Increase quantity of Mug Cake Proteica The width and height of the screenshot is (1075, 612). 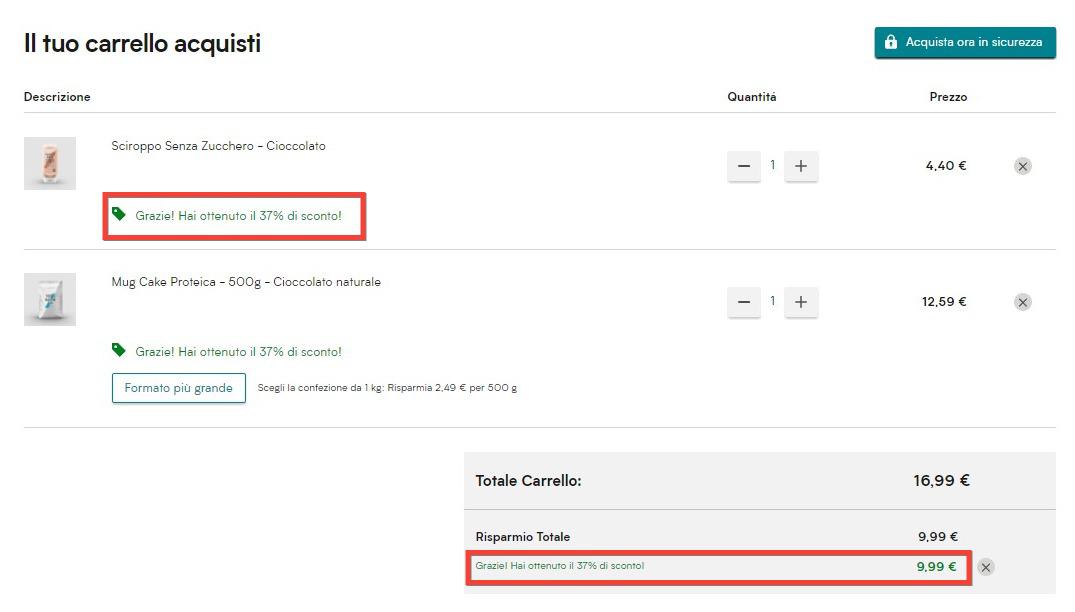(x=800, y=302)
